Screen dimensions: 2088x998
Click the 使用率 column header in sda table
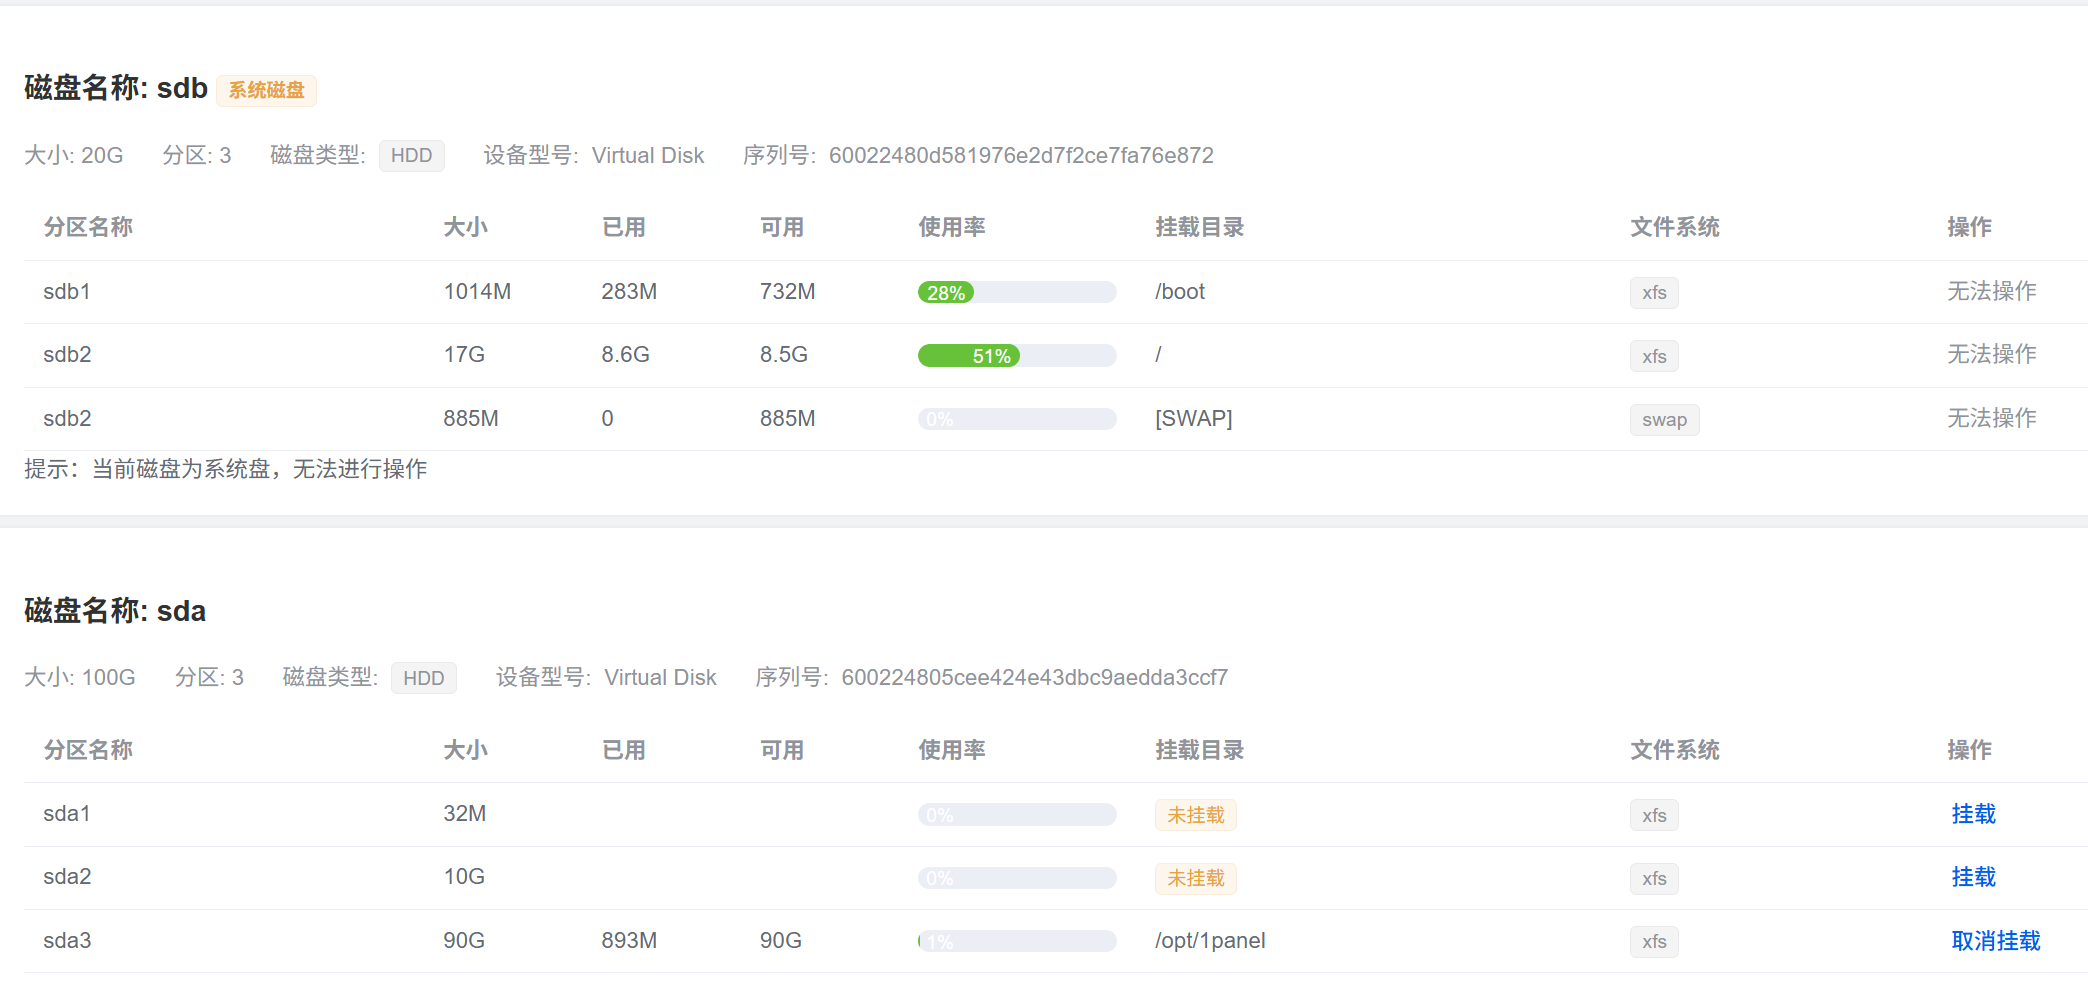point(951,750)
